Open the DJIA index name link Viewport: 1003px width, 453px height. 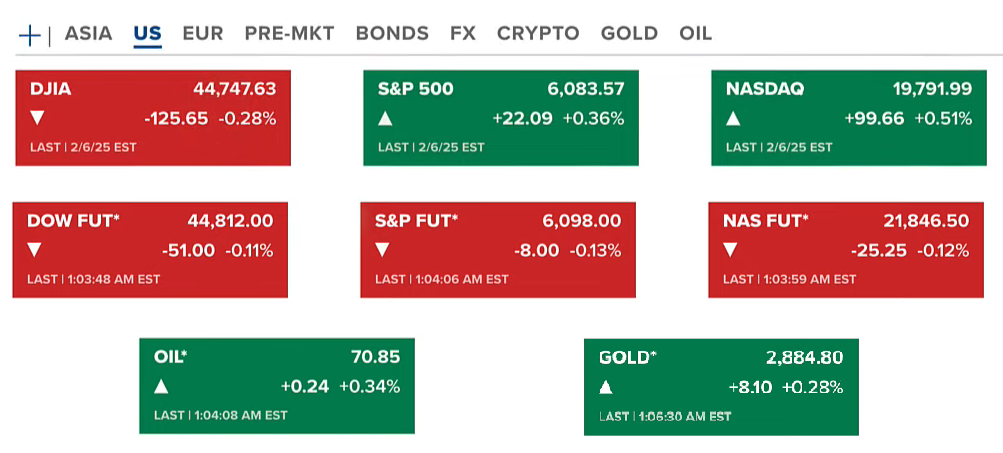pyautogui.click(x=51, y=89)
